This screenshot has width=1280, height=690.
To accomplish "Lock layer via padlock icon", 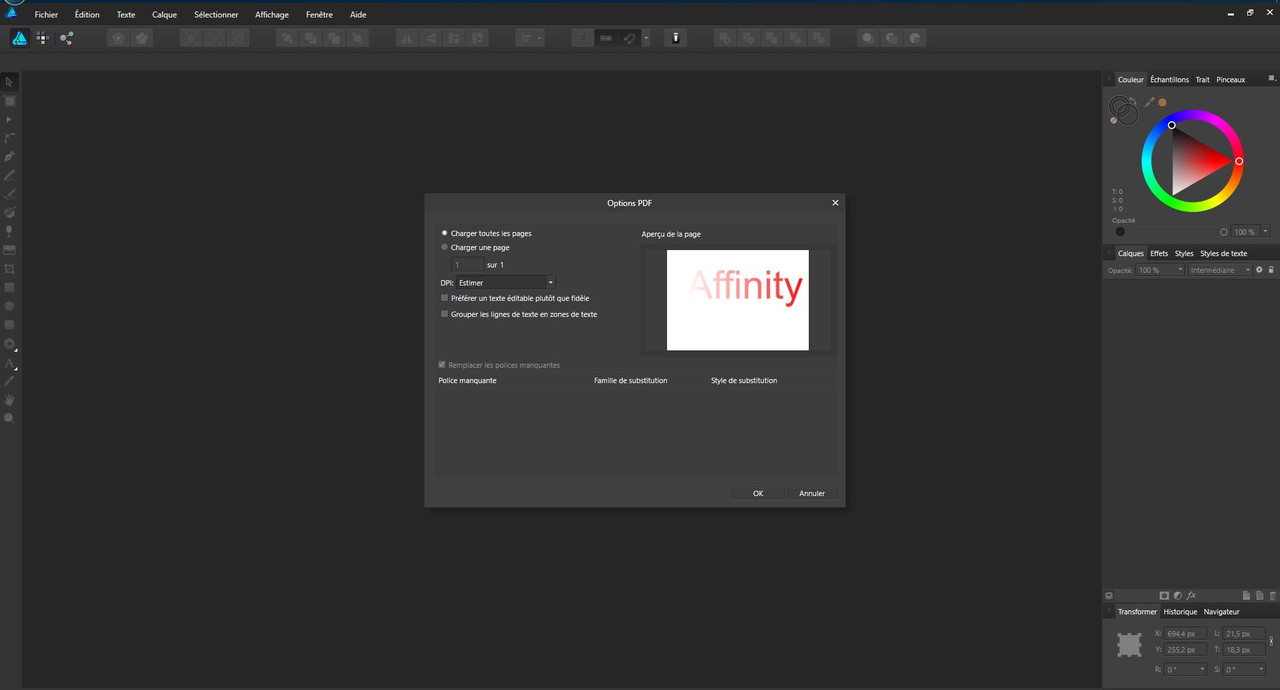I will [x=1271, y=270].
